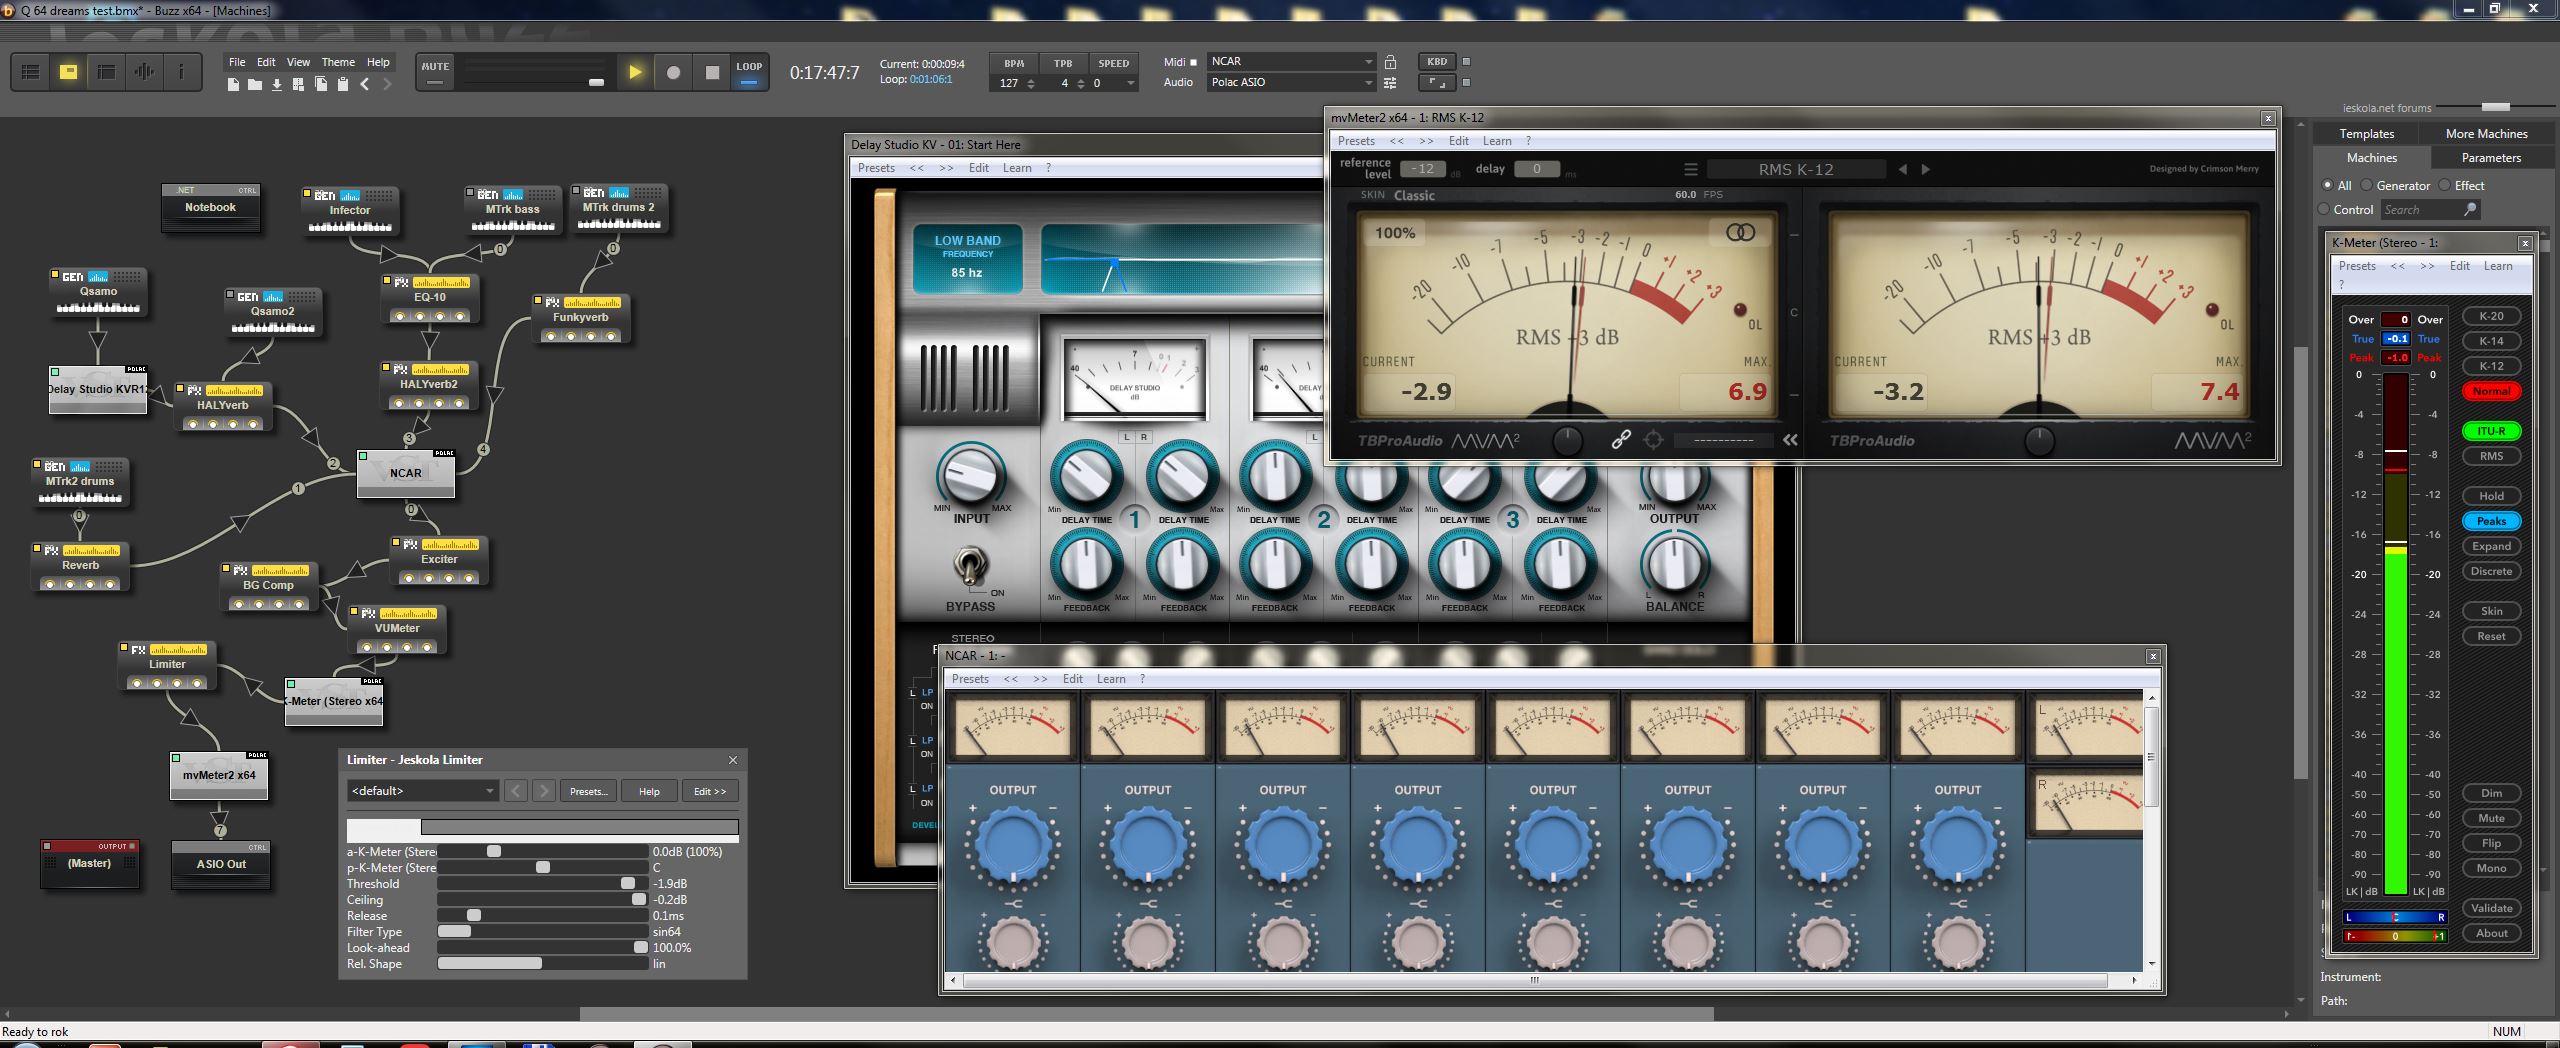
Task: Open the Midi NCAR dropdown
Action: [1291, 62]
